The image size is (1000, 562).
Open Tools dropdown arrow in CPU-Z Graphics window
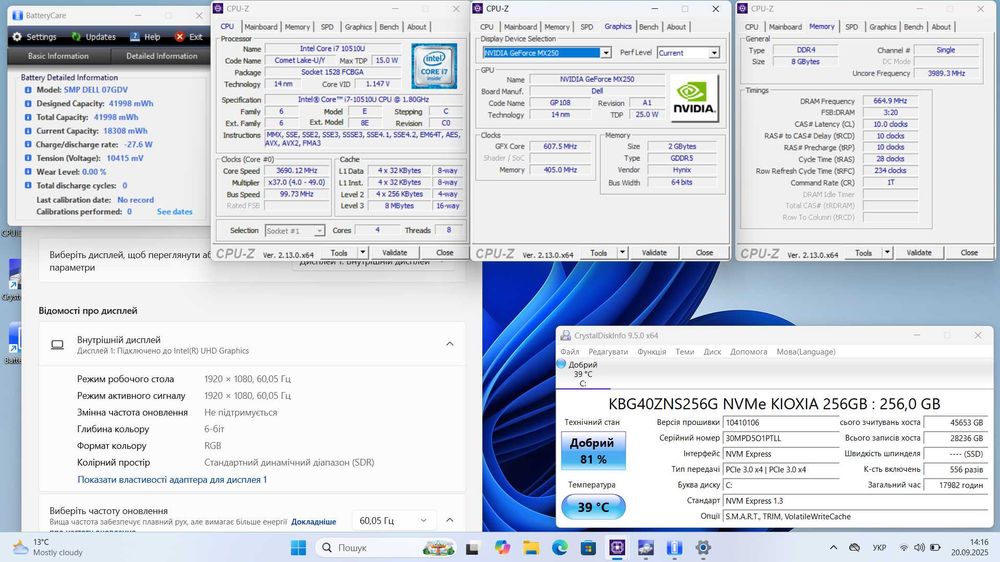(622, 253)
